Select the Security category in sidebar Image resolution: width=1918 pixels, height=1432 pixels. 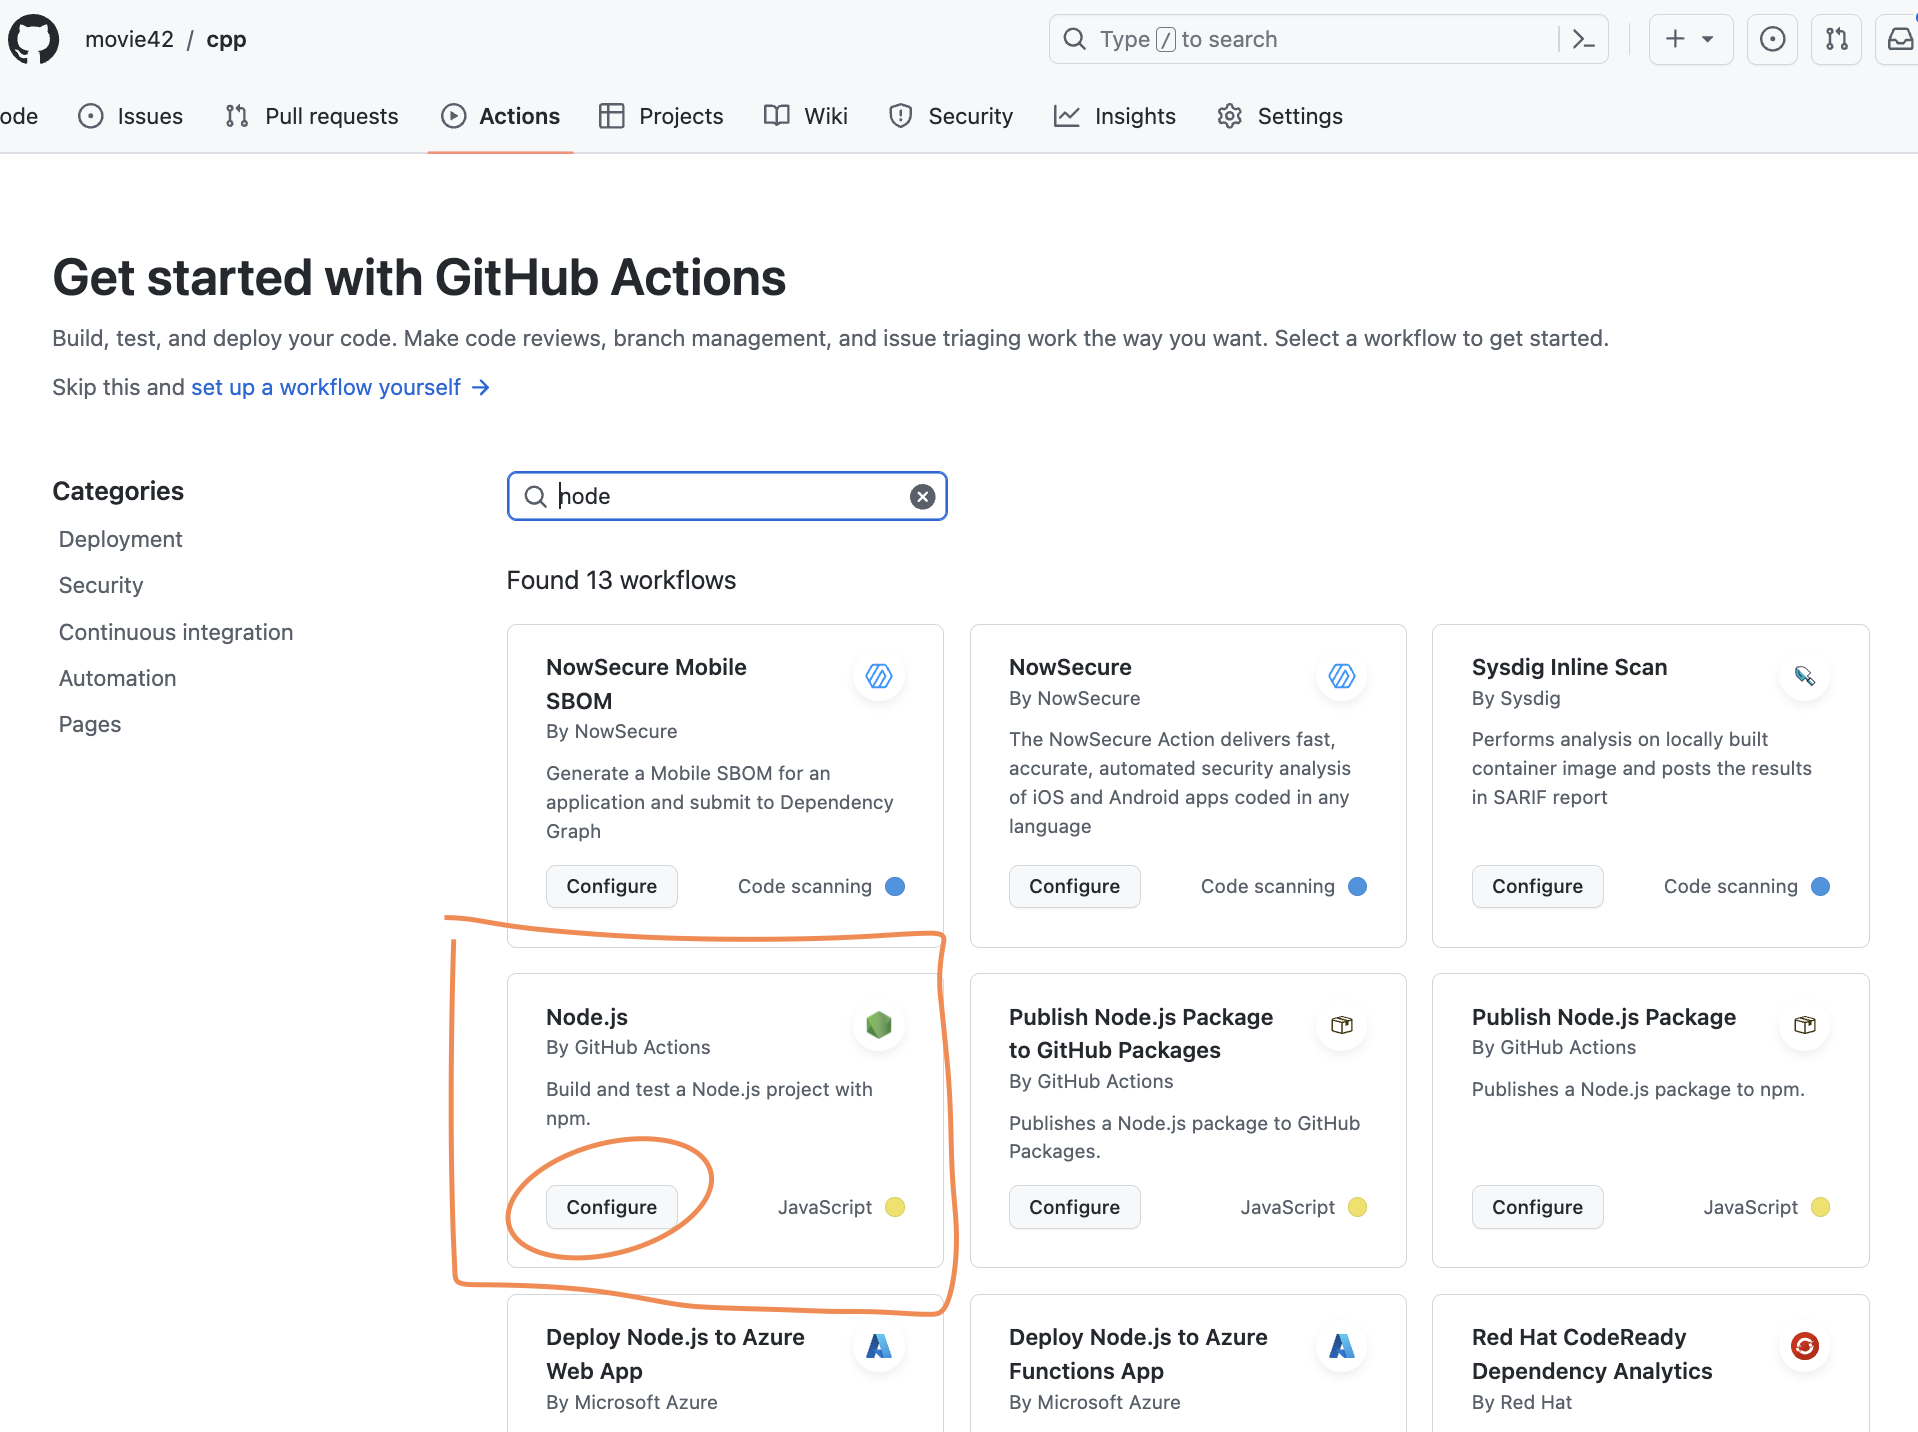[101, 585]
